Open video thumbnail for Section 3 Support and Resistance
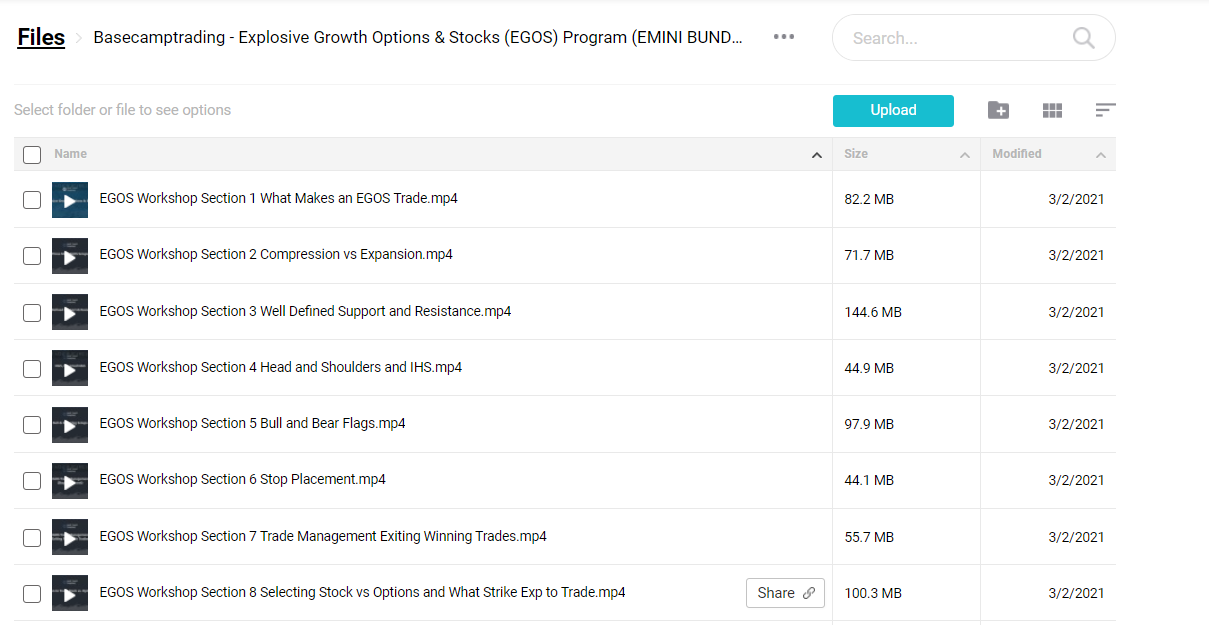The width and height of the screenshot is (1209, 625). point(70,312)
